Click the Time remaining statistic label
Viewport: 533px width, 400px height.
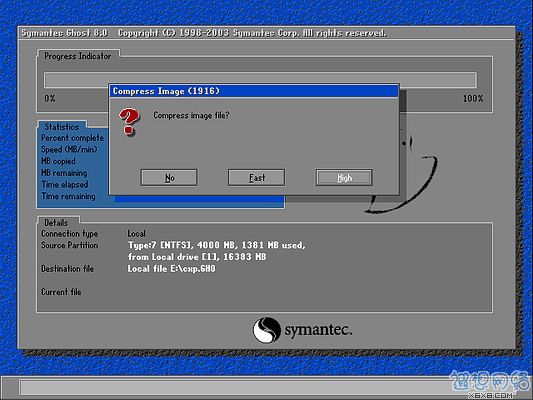[x=68, y=196]
